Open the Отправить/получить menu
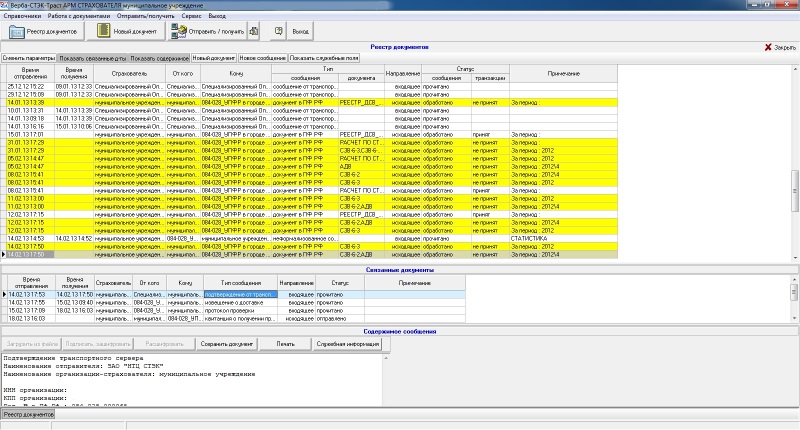The width and height of the screenshot is (800, 430). point(145,16)
